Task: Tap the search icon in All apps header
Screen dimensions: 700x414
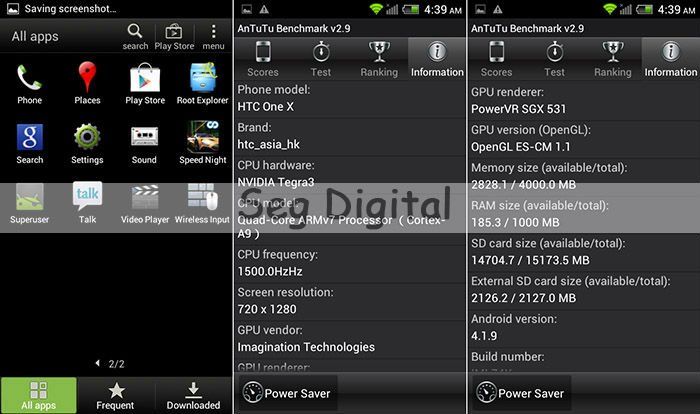Action: point(135,37)
